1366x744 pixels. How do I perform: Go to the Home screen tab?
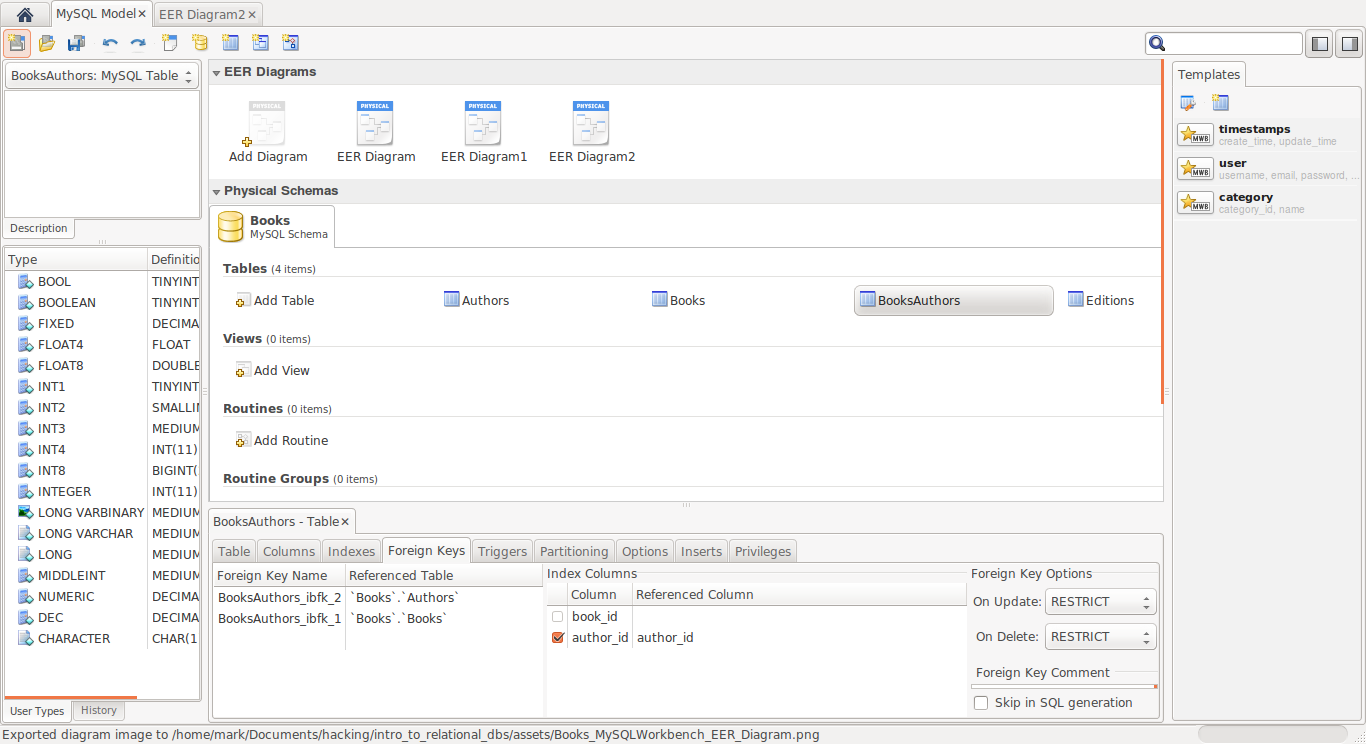(25, 14)
